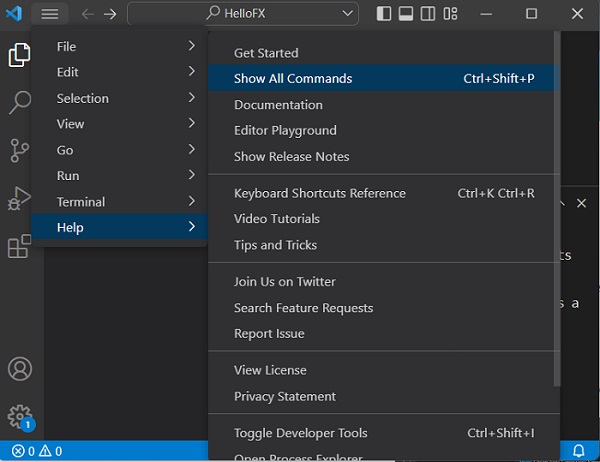
Task: Click the Go Forward arrow
Action: [x=110, y=14]
